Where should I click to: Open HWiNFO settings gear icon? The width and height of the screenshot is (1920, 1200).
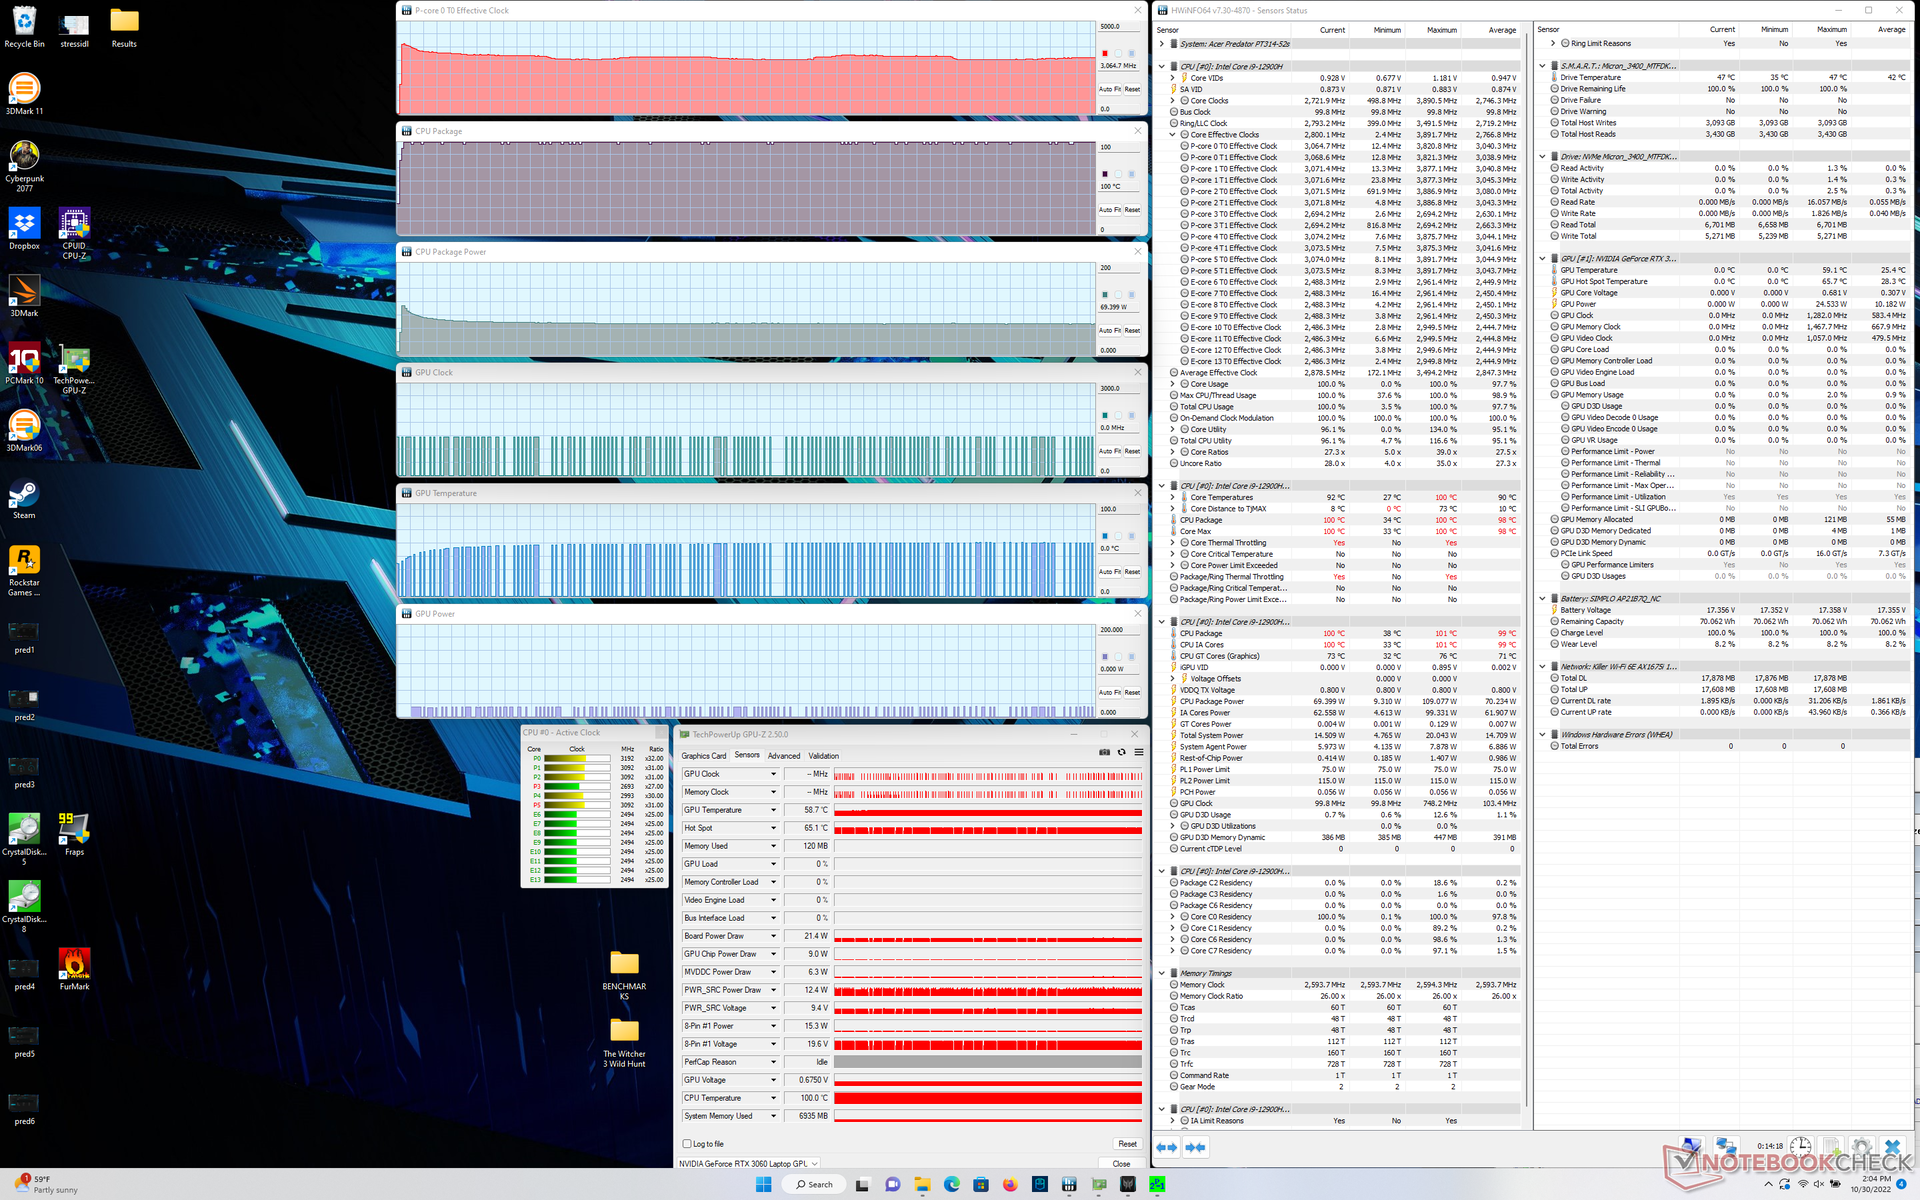pos(1861,1147)
